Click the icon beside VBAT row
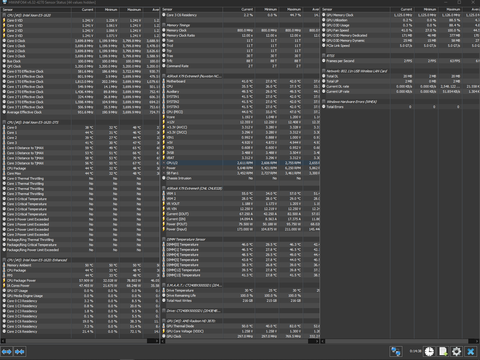The image size is (480, 360). coord(164,158)
